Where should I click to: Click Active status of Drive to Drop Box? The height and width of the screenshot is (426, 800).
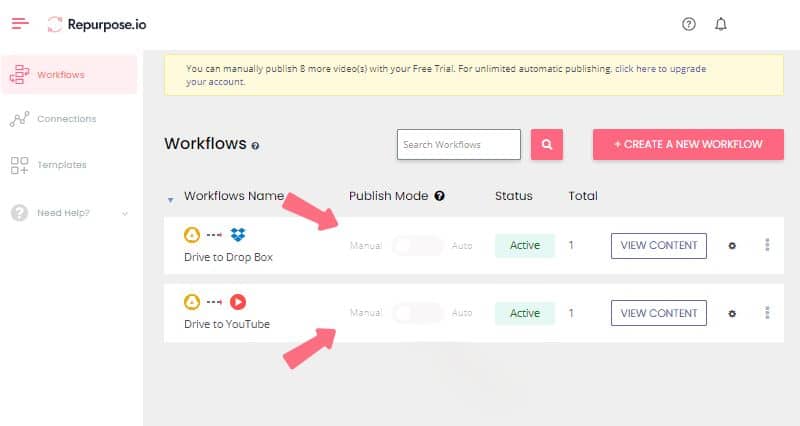tap(524, 245)
